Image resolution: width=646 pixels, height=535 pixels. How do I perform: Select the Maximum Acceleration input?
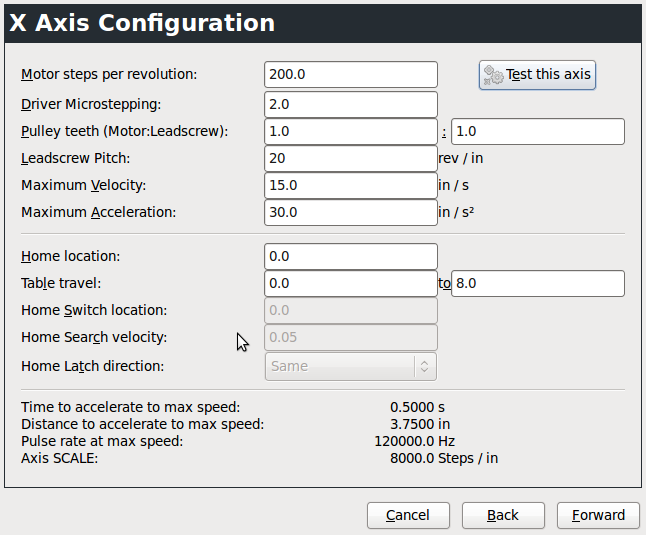coord(351,212)
